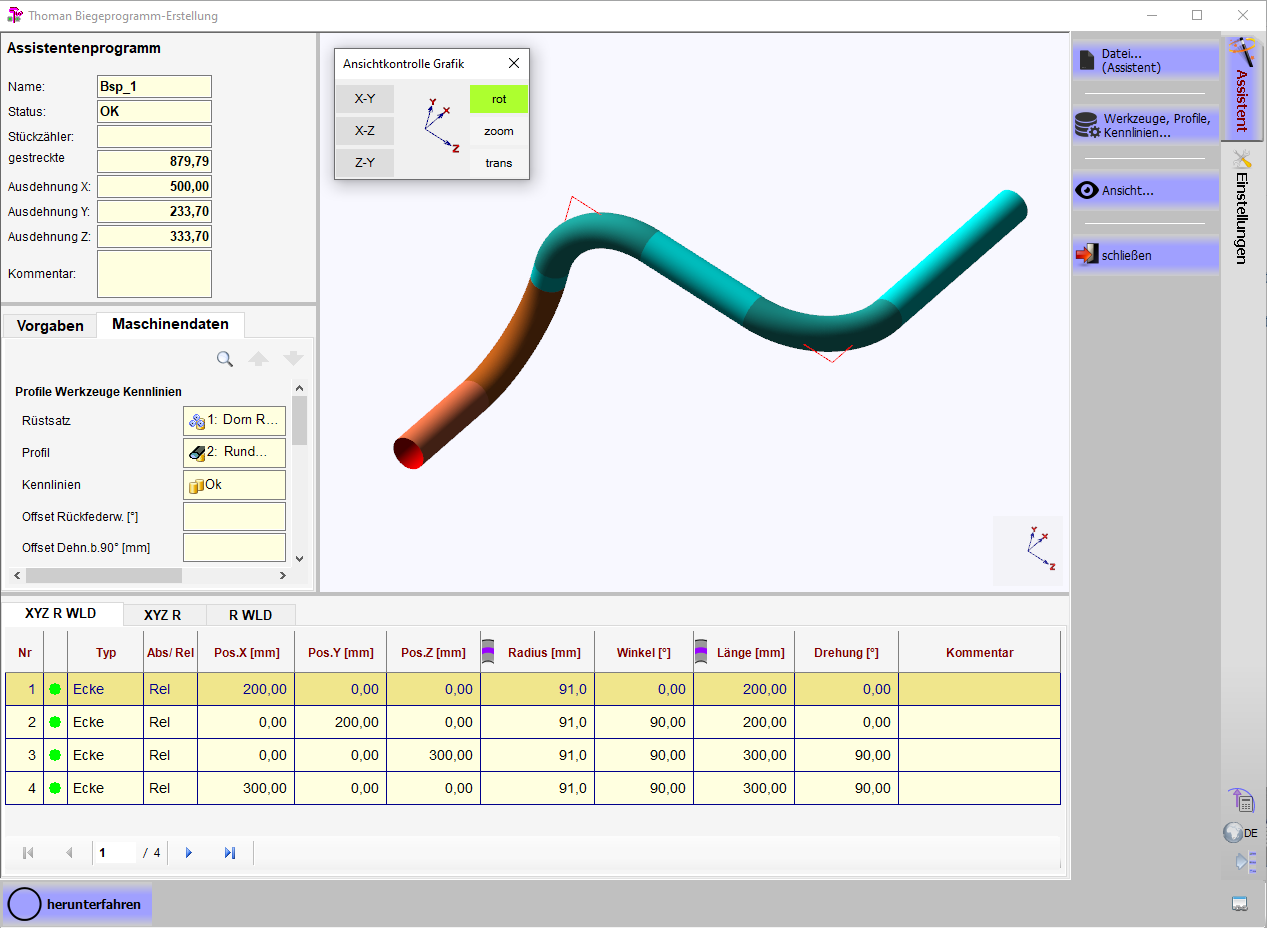Click the Radius column header icon
The width and height of the screenshot is (1267, 928).
tap(489, 652)
